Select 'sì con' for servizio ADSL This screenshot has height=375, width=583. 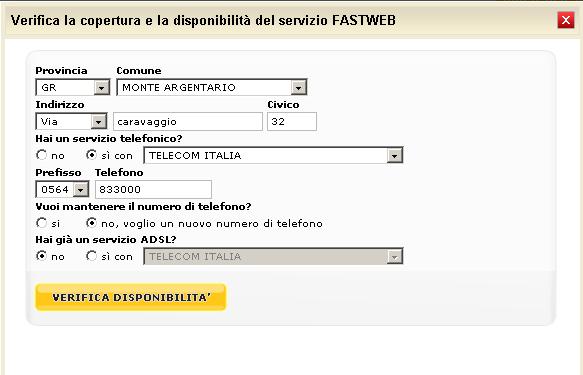pos(91,256)
